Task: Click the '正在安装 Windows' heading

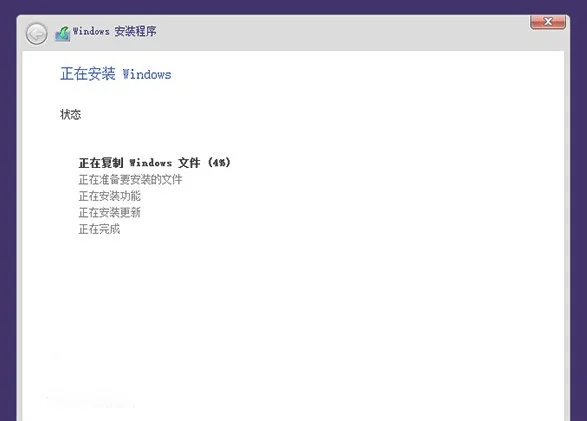Action: pos(116,74)
